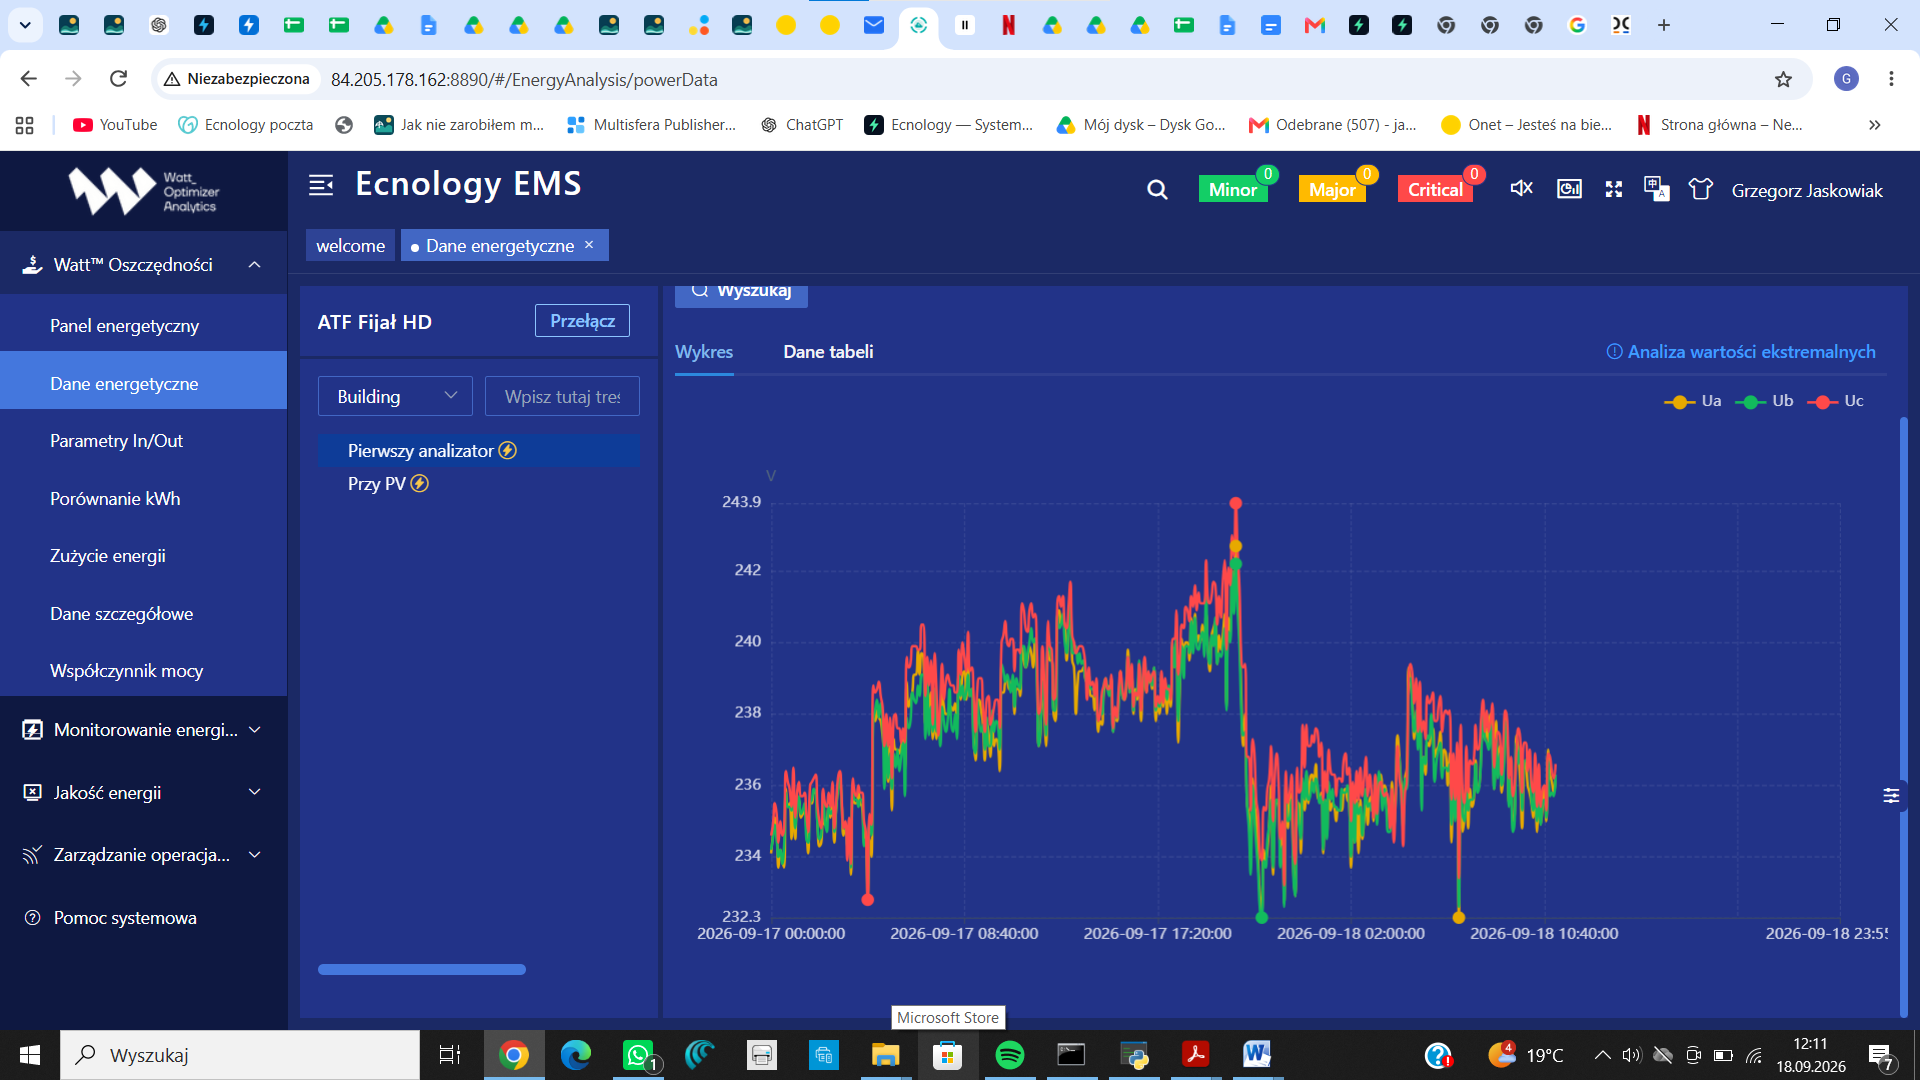Open theme shirt icon in header

1701,189
